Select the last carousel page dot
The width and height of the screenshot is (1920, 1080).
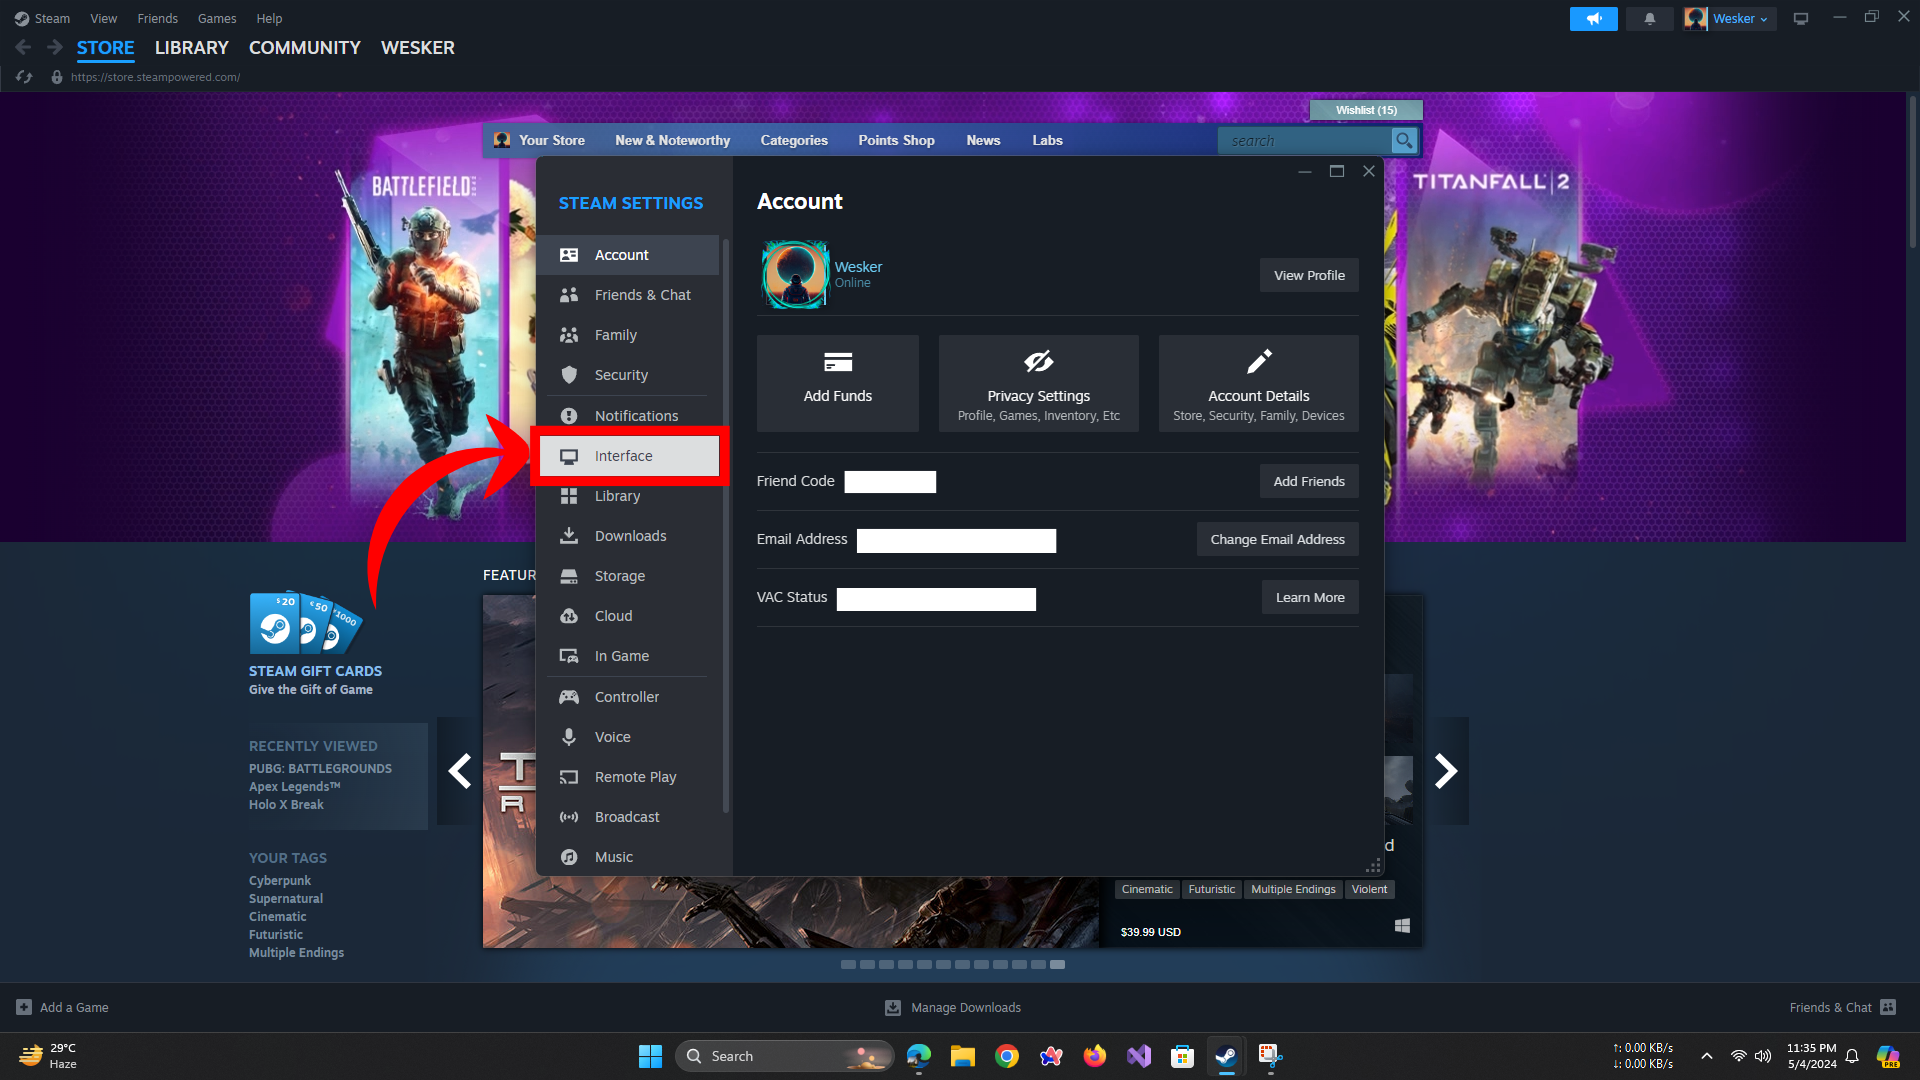[x=1057, y=965]
